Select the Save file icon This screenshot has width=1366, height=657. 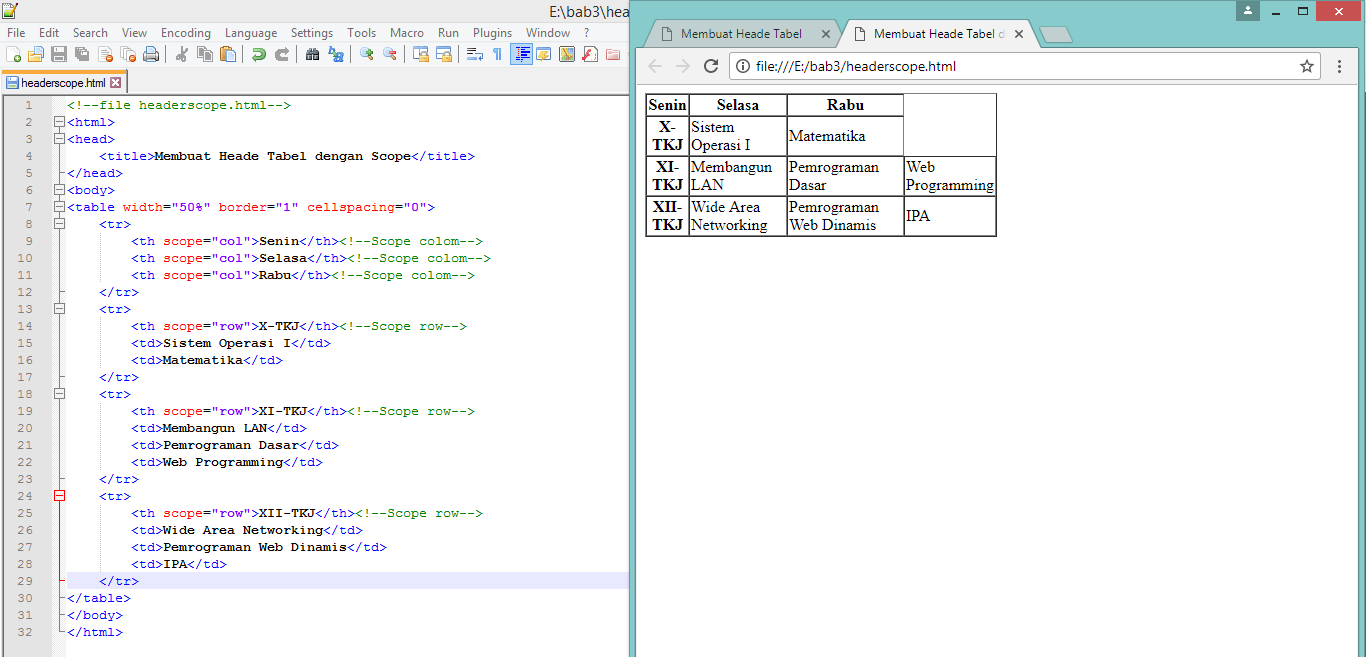click(57, 54)
